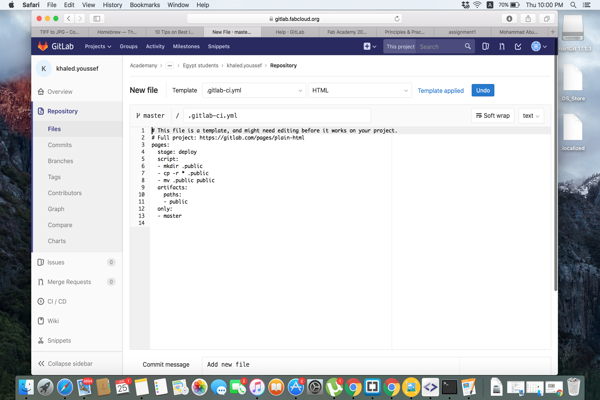
Task: Open the View menu in menu bar
Action: coord(88,5)
